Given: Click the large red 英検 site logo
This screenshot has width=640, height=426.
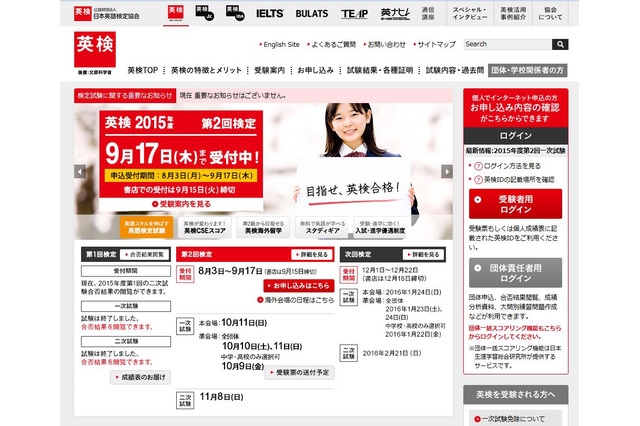Looking at the screenshot, I should tap(95, 49).
